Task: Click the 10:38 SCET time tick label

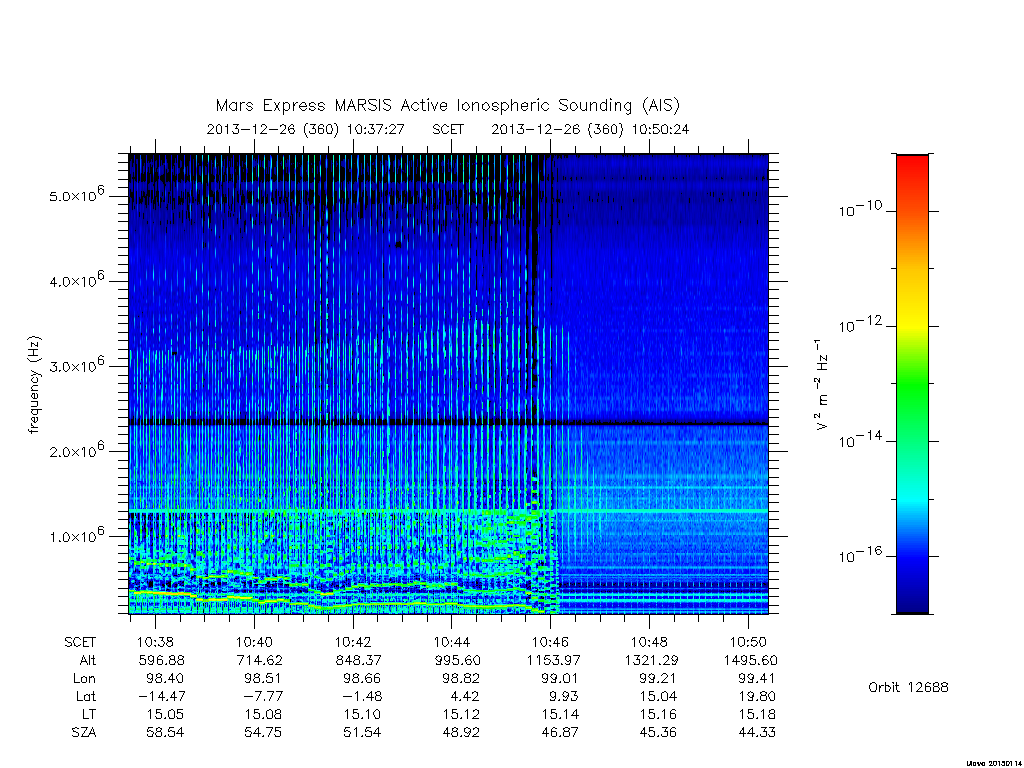Action: (x=155, y=642)
